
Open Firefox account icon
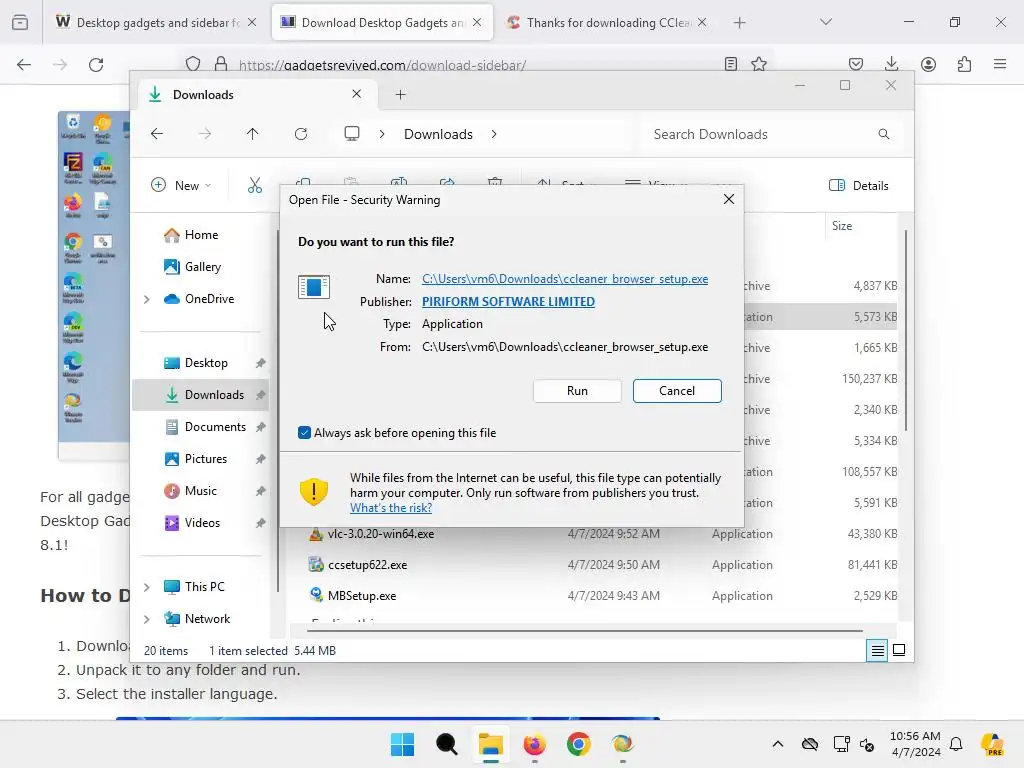click(928, 64)
